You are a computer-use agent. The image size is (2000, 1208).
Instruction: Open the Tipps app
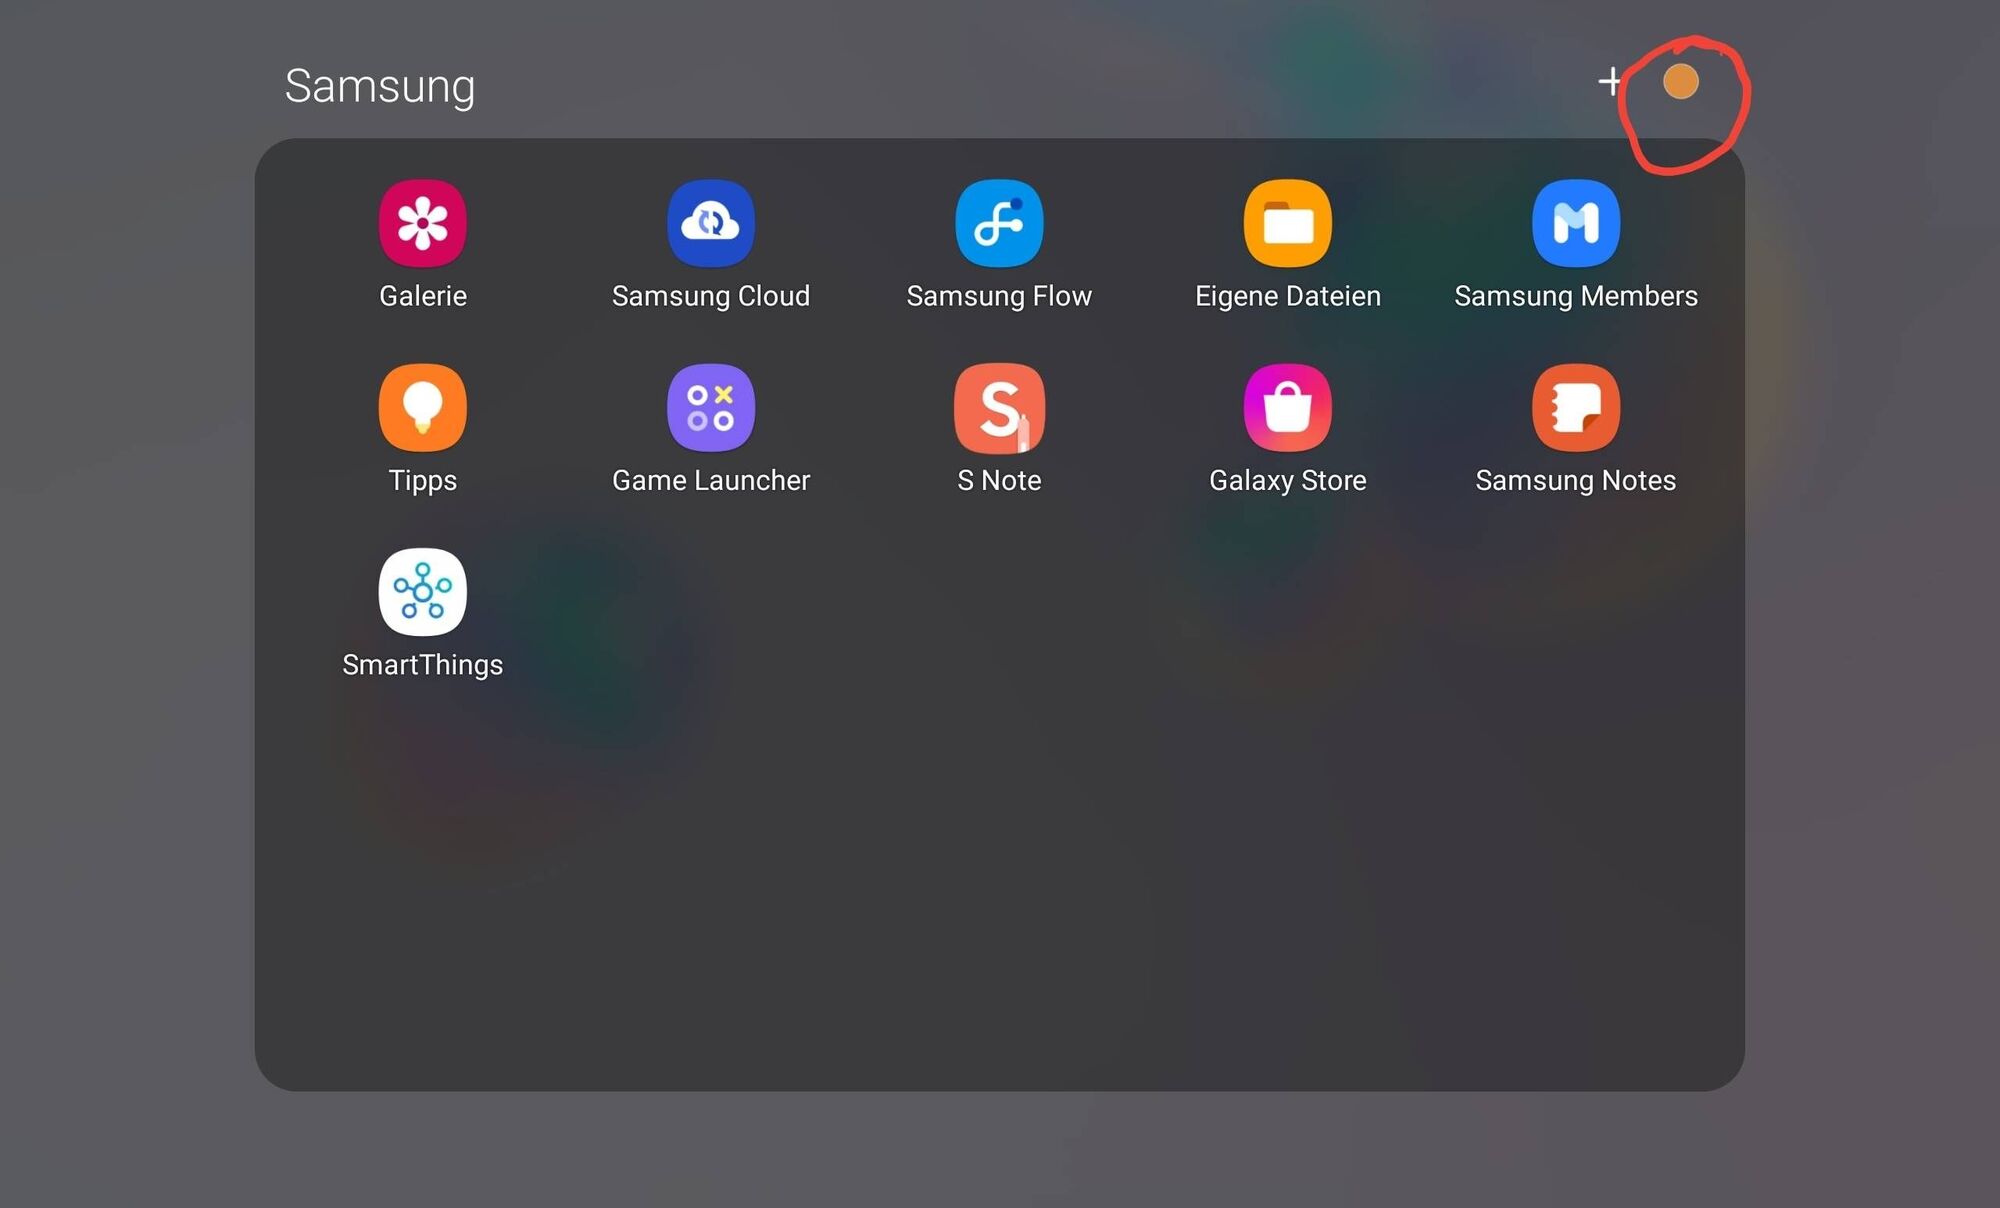pos(422,408)
